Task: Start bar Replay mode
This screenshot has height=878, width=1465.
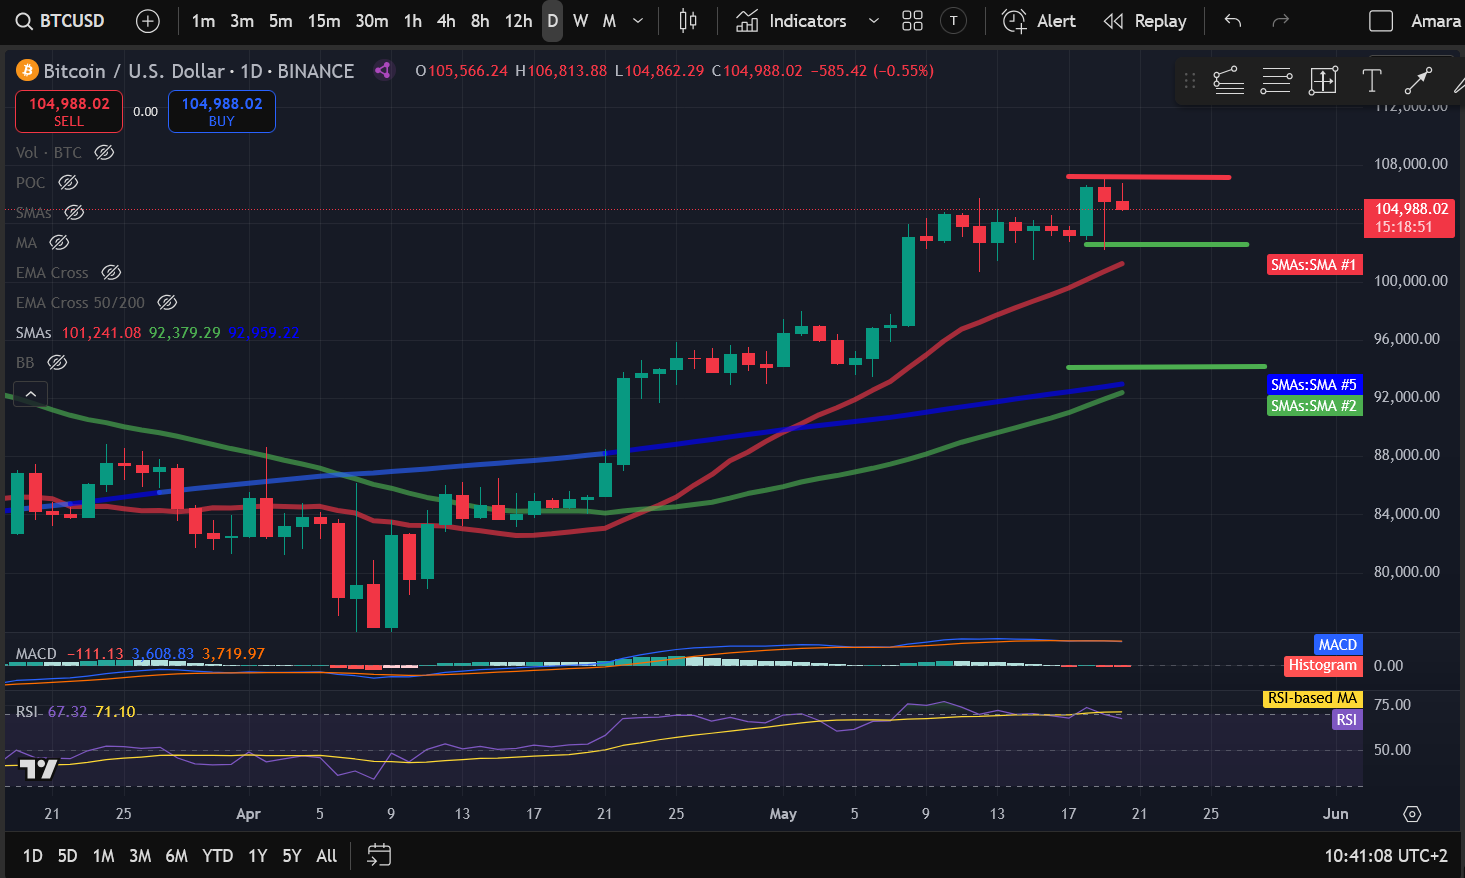Action: click(1145, 21)
